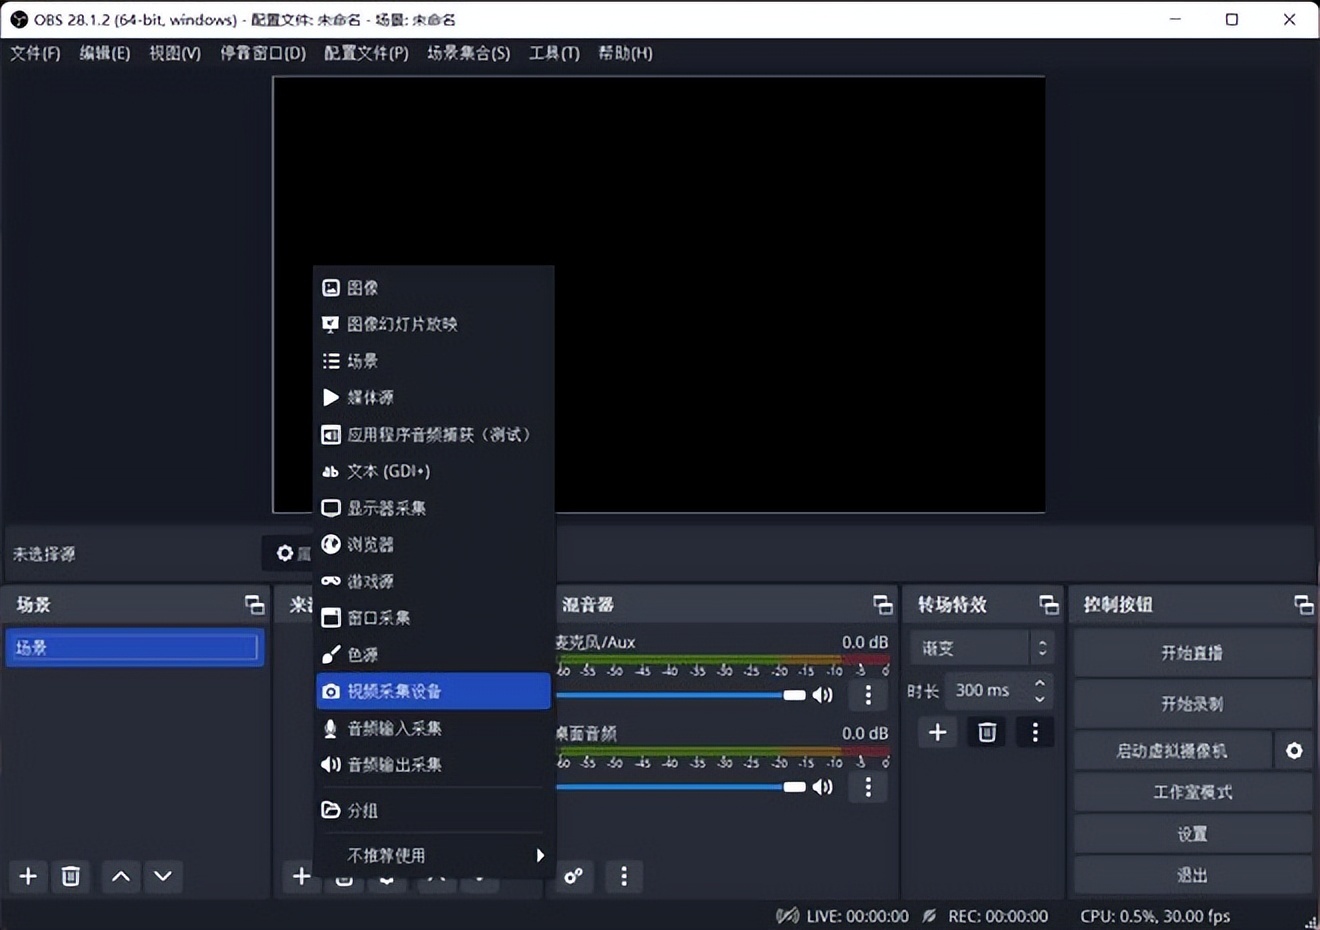Add a 浏览器 source
Viewport: 1320px width, 930px height.
pos(433,545)
